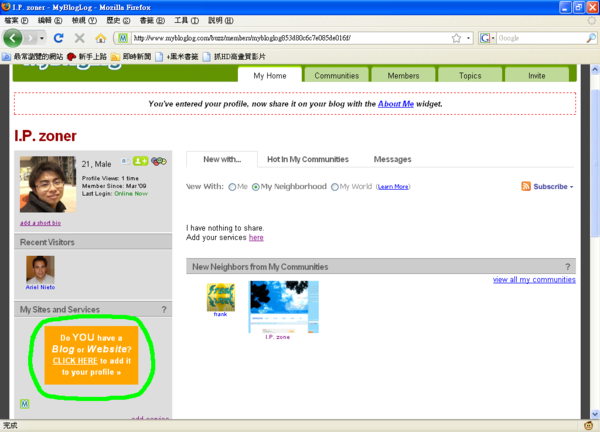Screen dimensions: 600x432
Task: Switch to the Members tab
Action: tap(403, 75)
